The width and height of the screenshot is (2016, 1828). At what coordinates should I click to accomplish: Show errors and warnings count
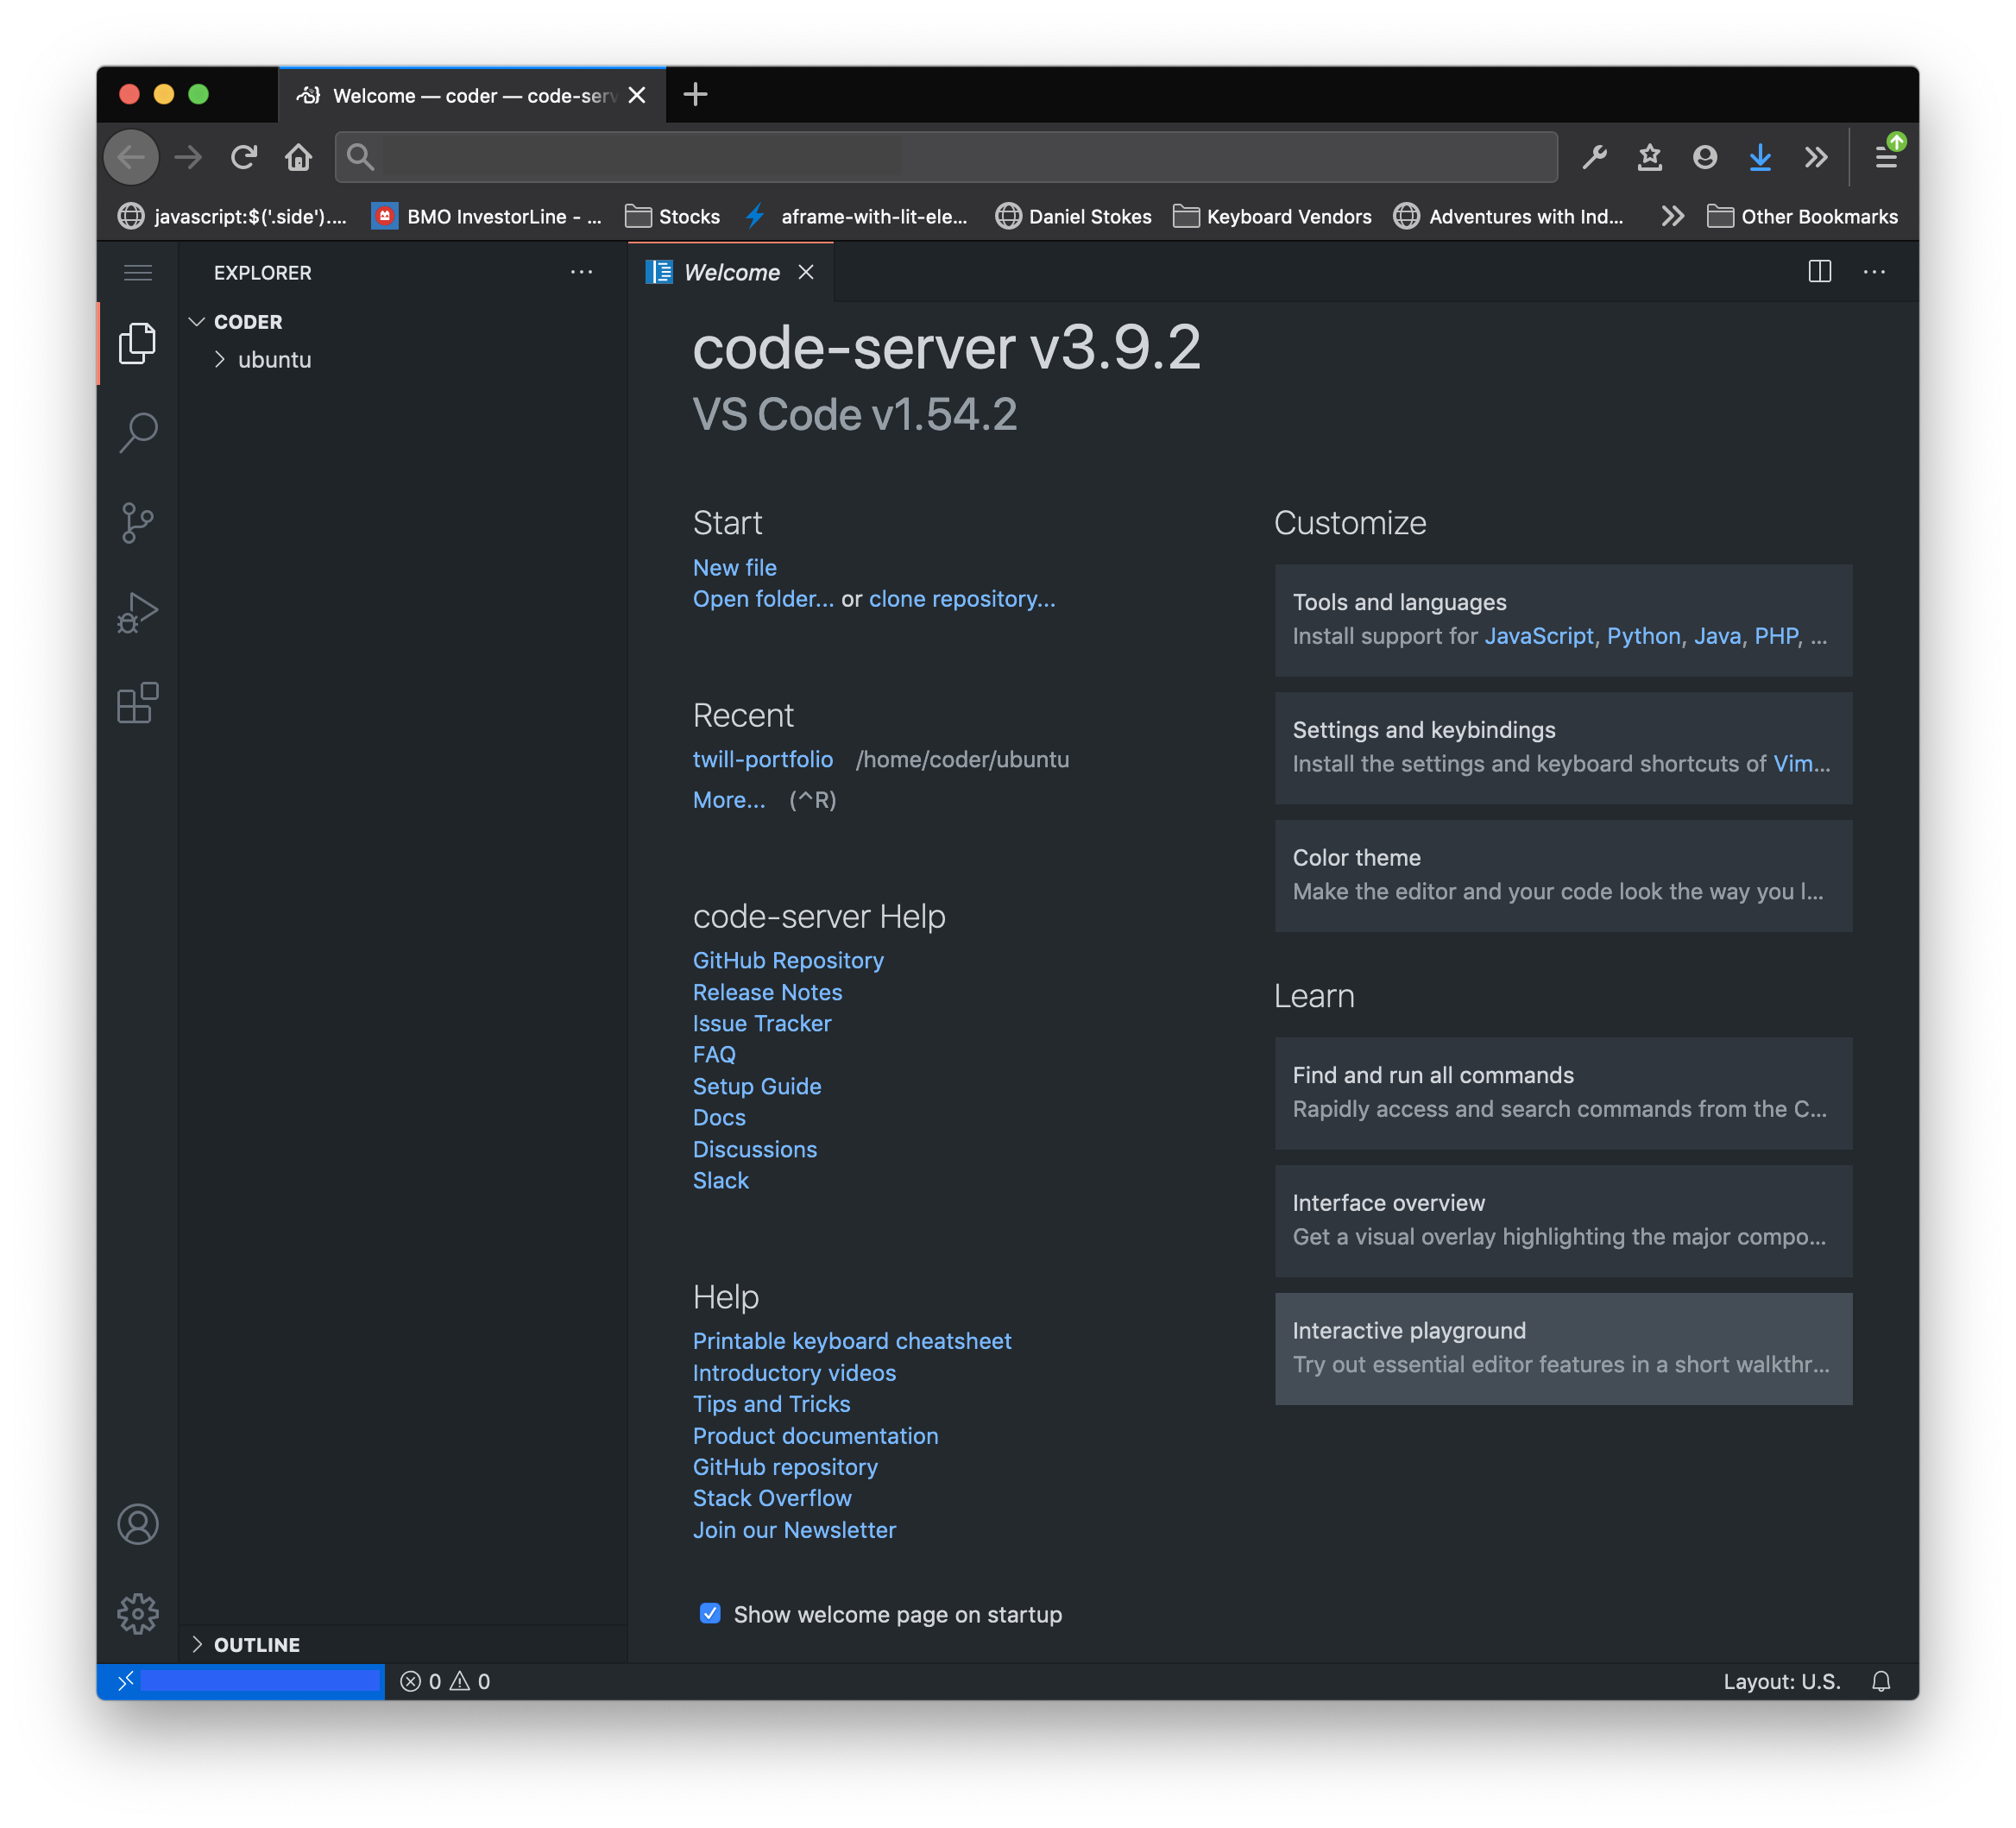pos(445,1681)
